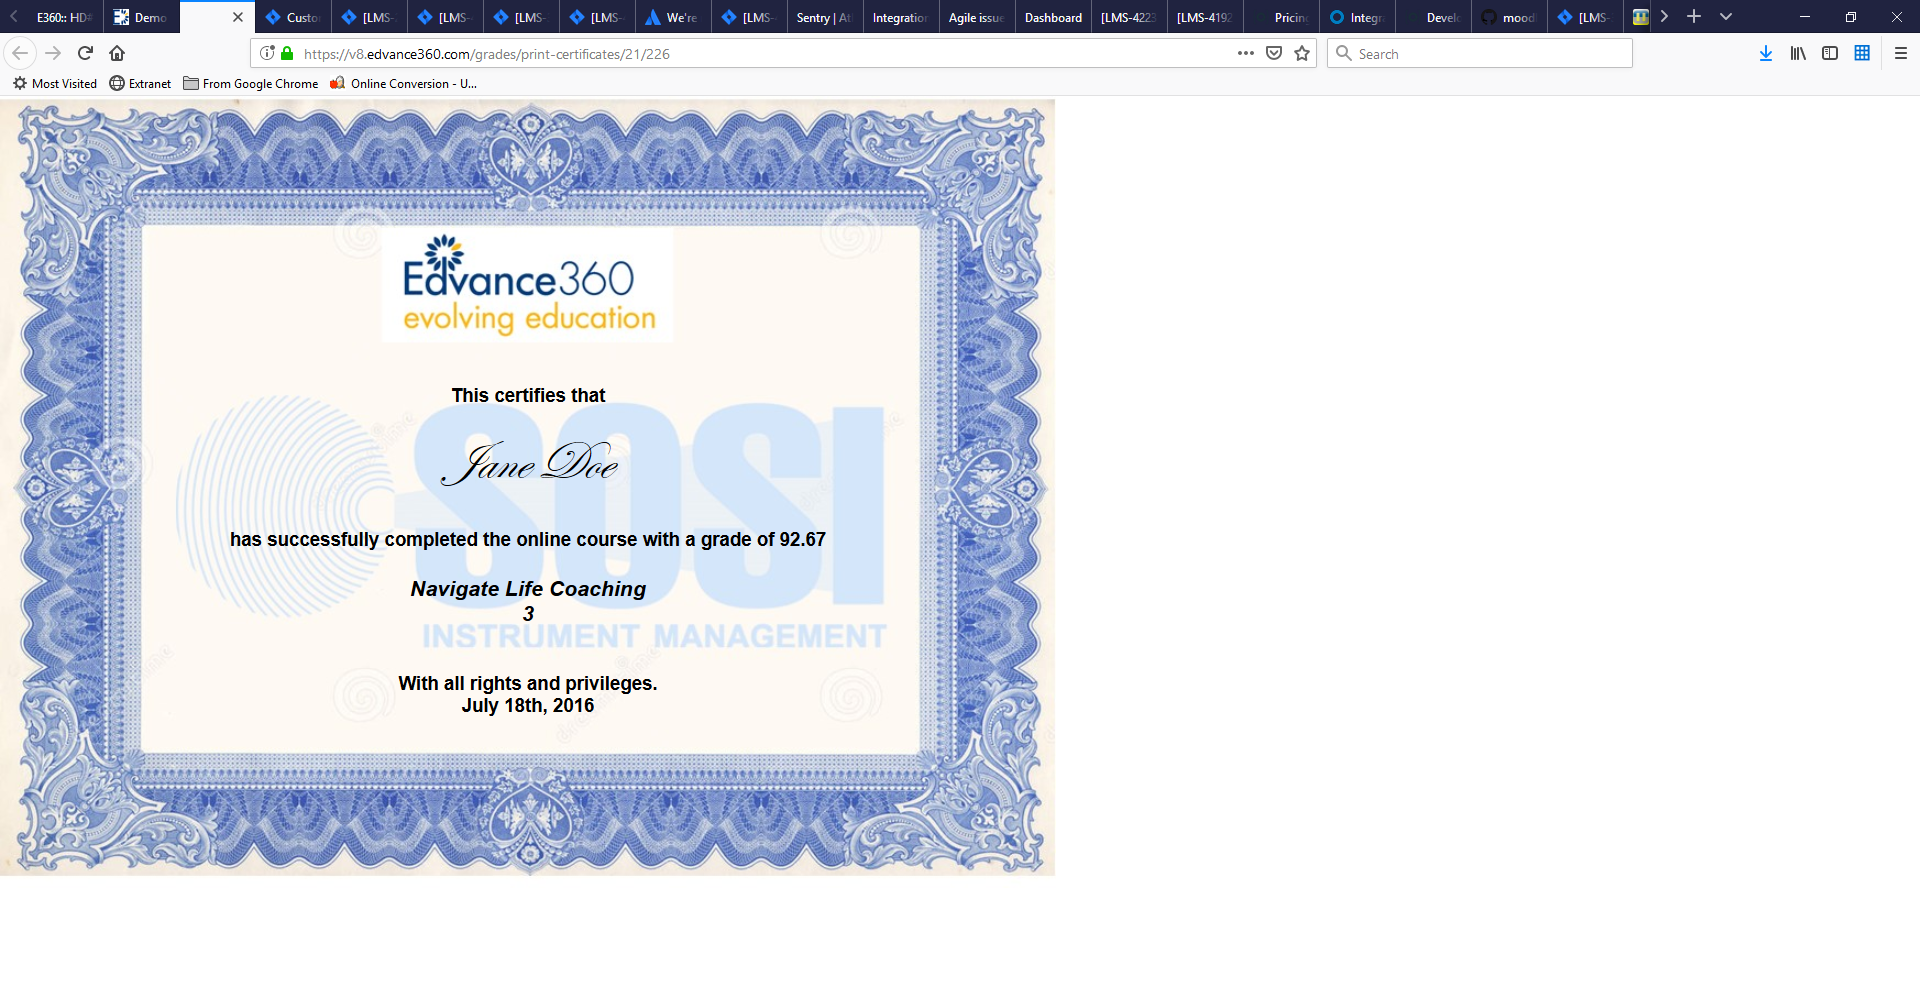The height and width of the screenshot is (999, 1920).
Task: Bookmark this page with the star icon
Action: [1302, 53]
